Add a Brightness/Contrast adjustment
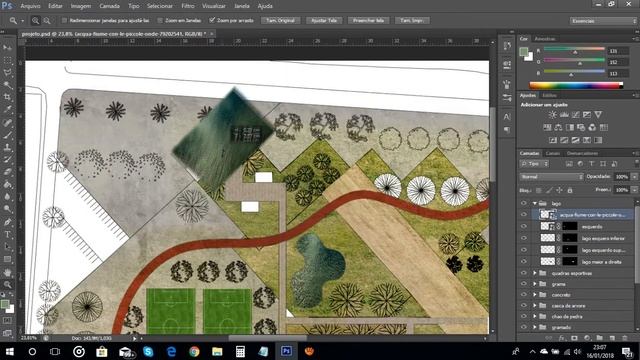 tap(553, 115)
